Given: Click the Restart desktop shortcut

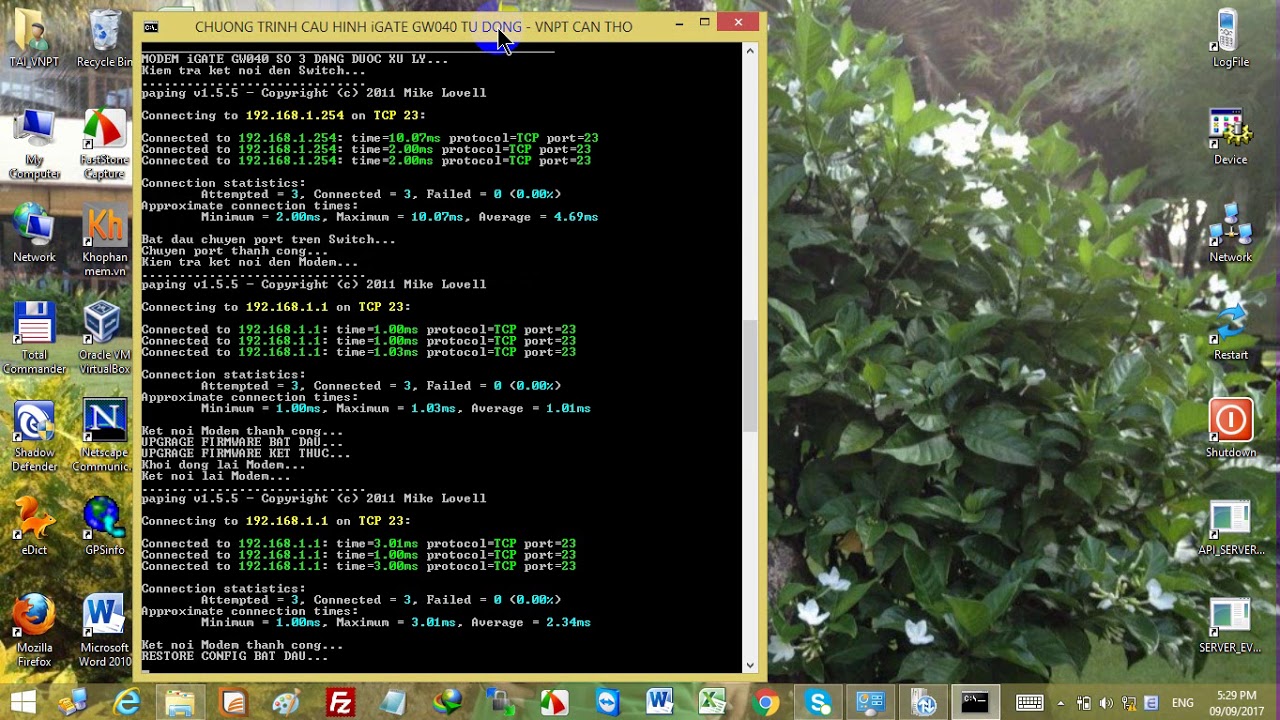Looking at the screenshot, I should 1230,332.
